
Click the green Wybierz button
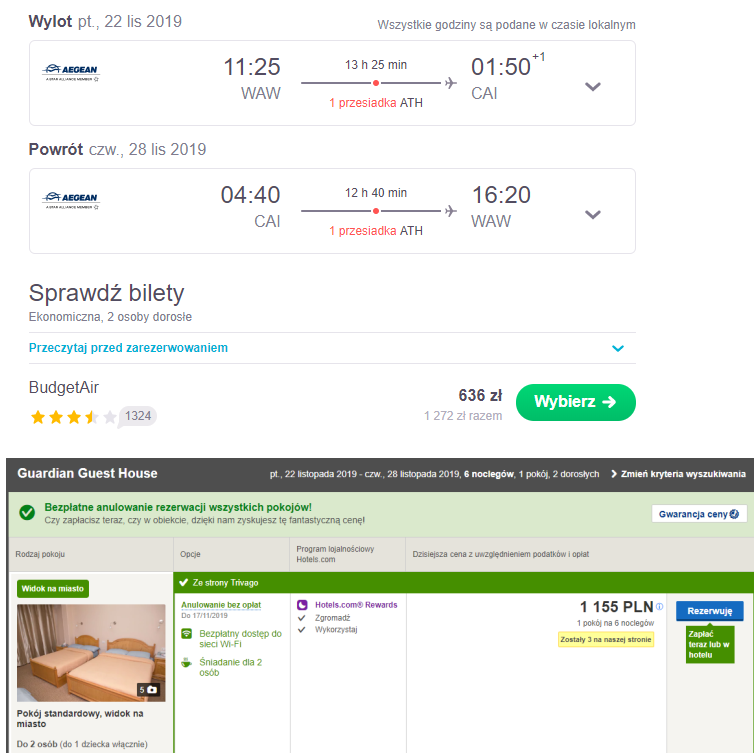[576, 402]
